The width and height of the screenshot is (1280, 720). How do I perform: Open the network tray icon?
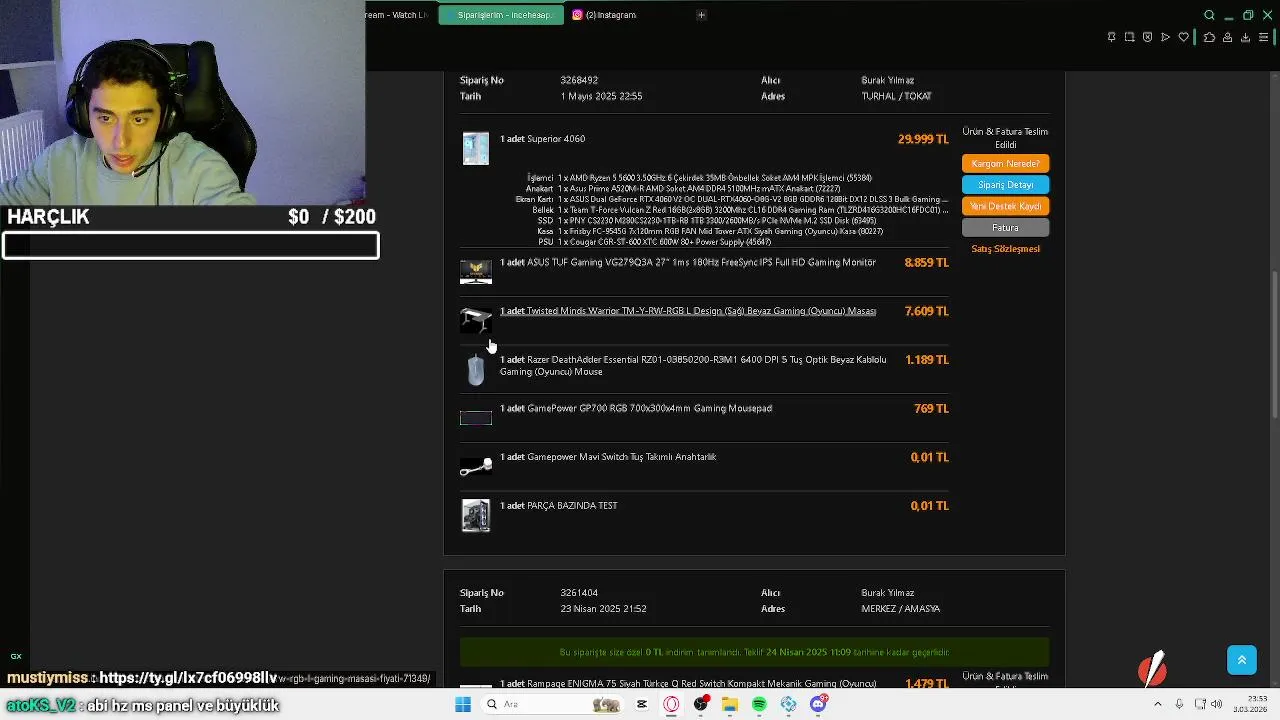coord(1200,704)
